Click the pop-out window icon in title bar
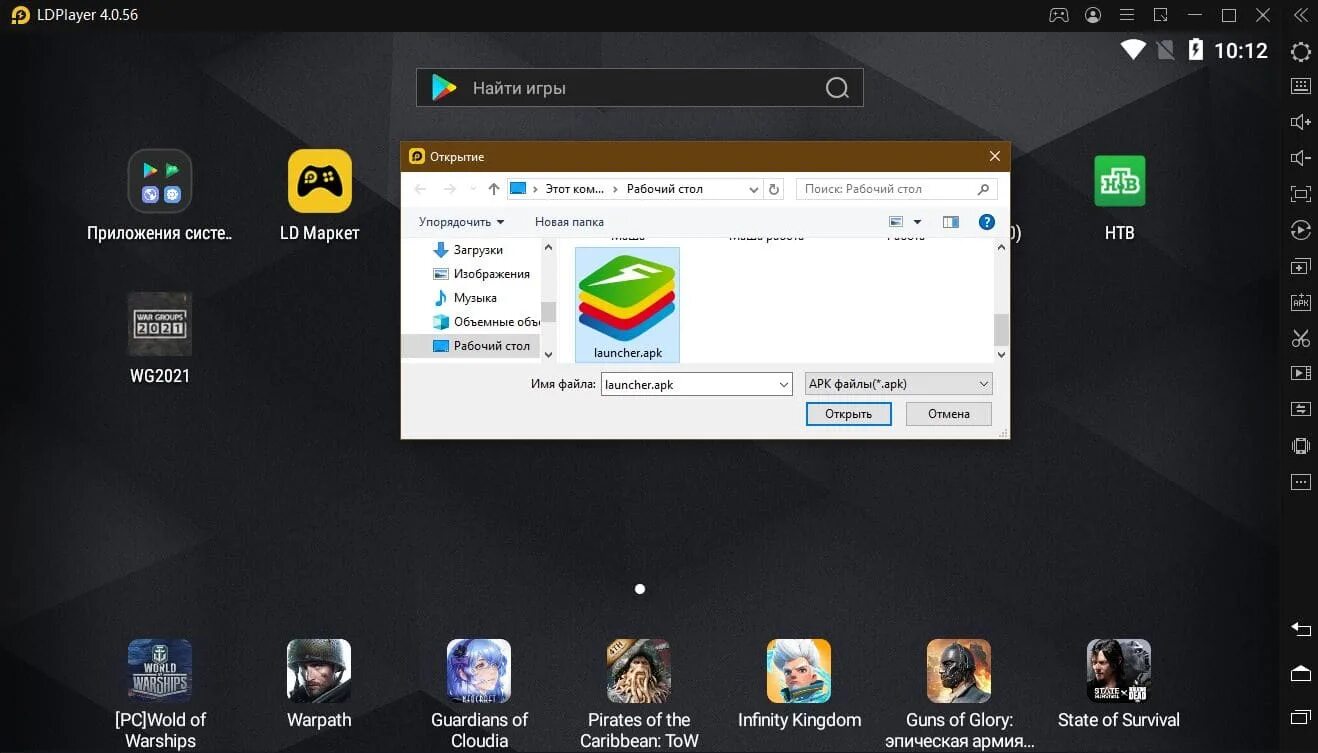 [x=1160, y=15]
